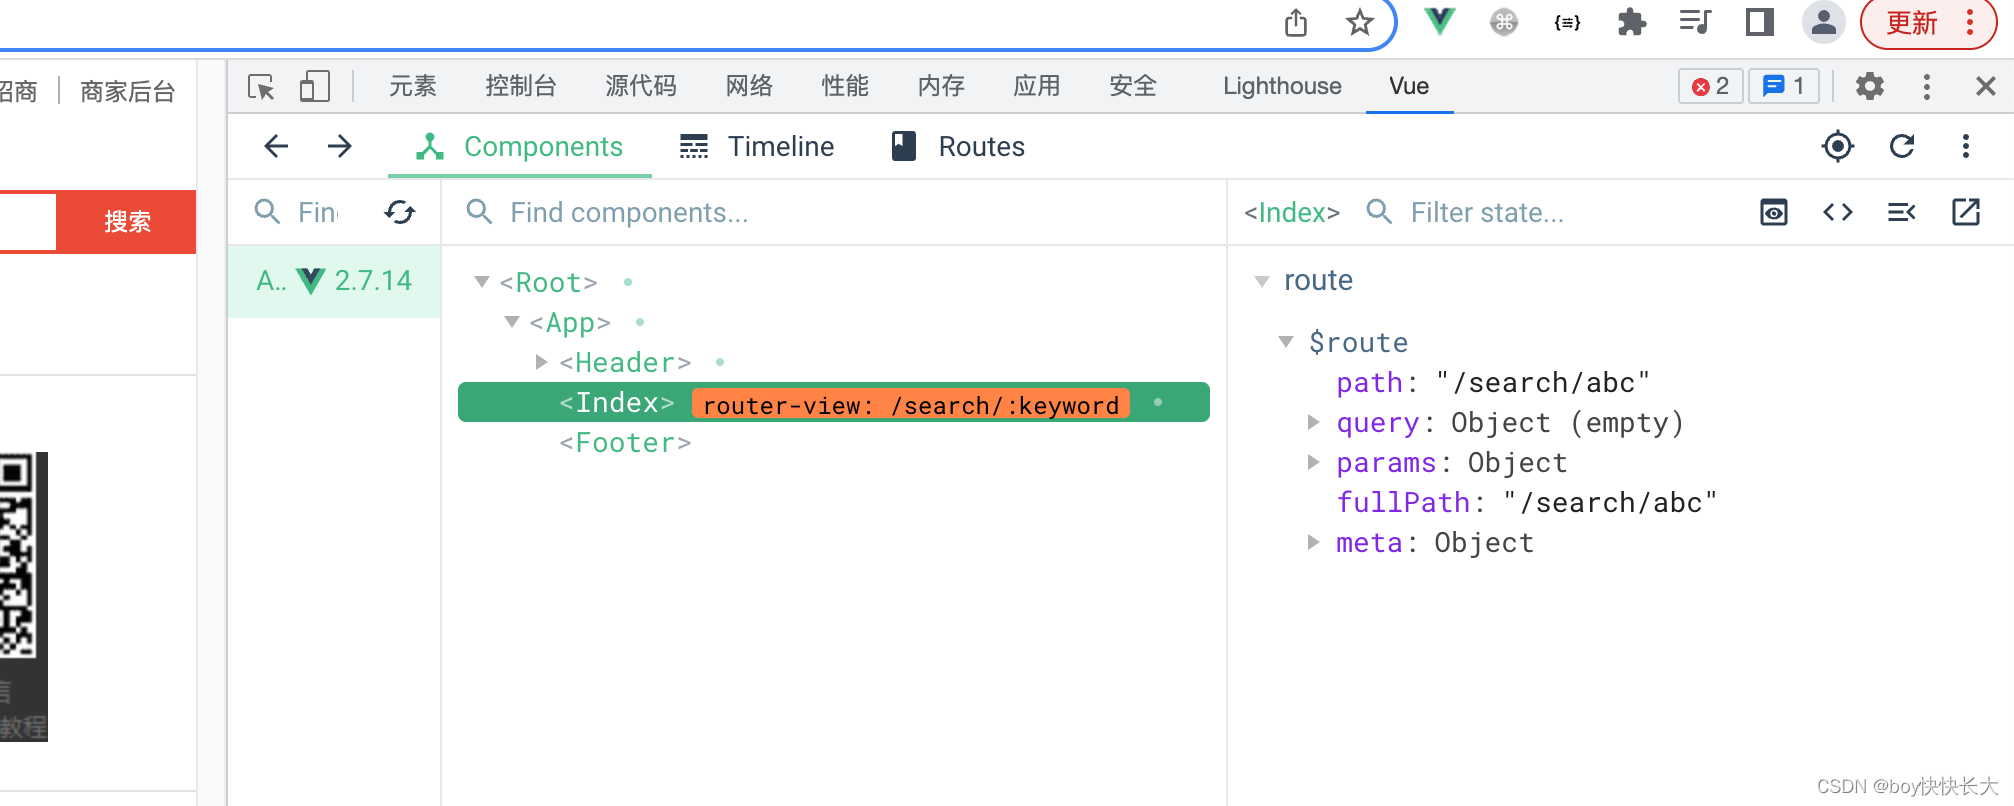This screenshot has width=2014, height=806.
Task: Switch to the 性能 tab
Action: [845, 86]
